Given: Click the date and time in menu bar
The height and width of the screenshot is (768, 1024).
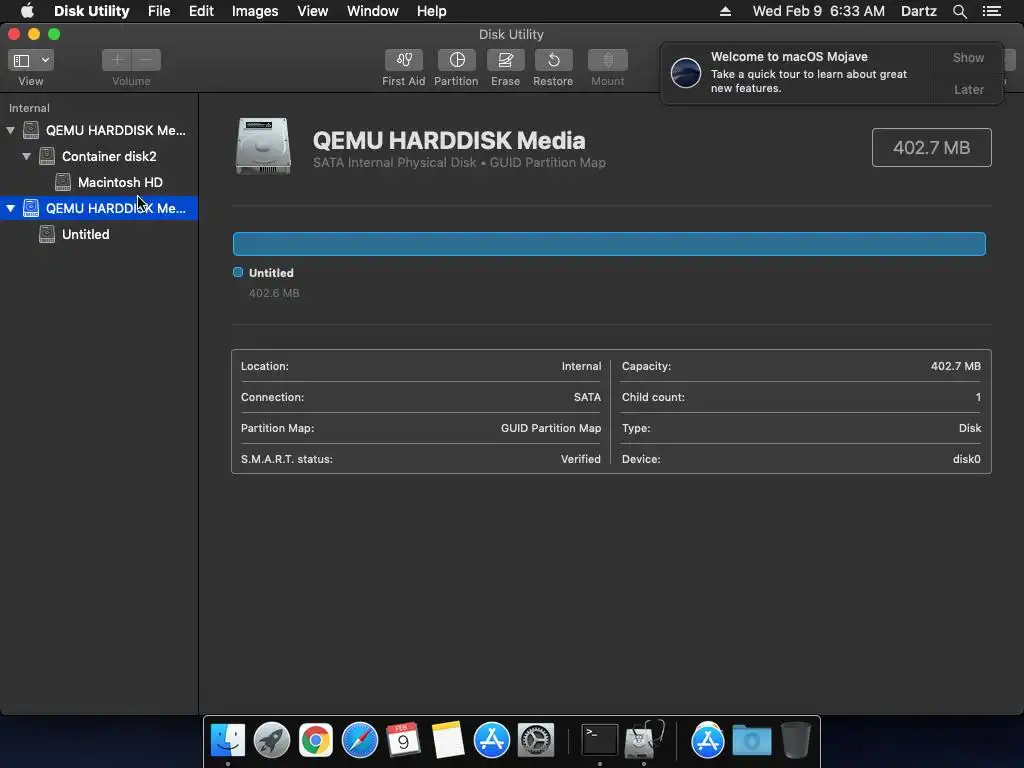Looking at the screenshot, I should (818, 11).
